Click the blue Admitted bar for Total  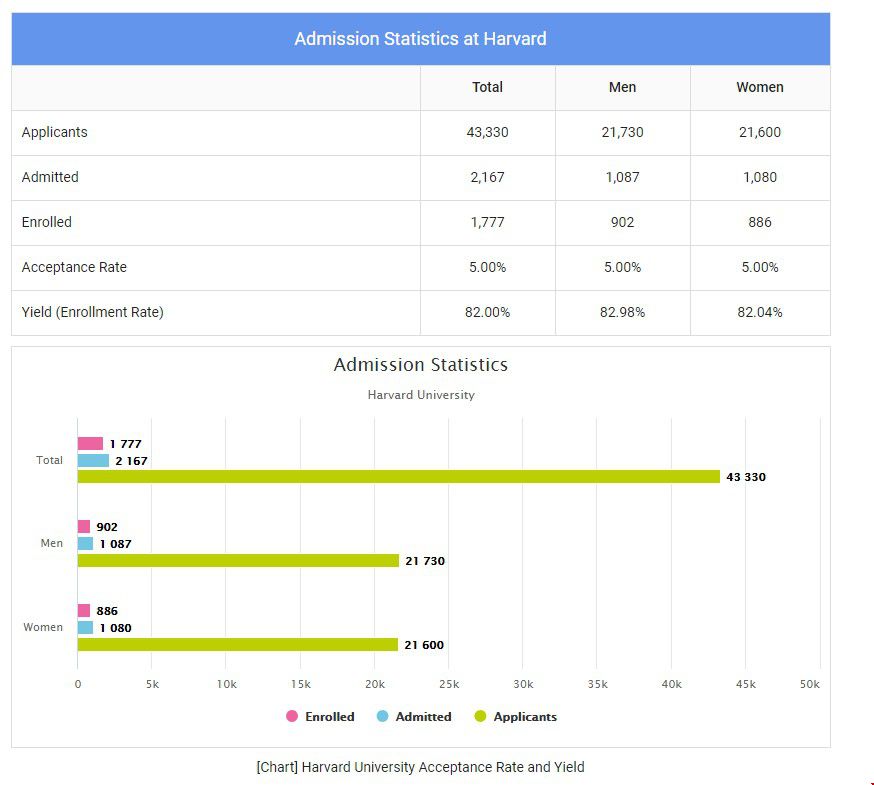coord(93,461)
